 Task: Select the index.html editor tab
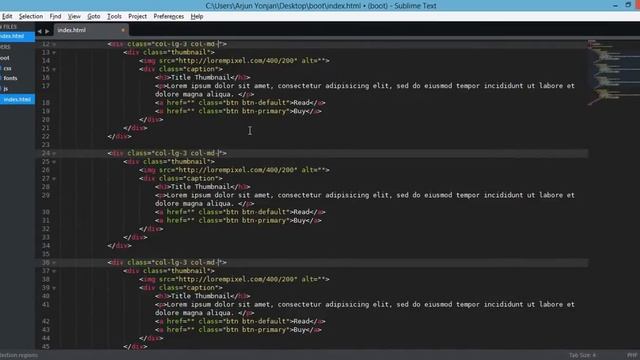92,30
